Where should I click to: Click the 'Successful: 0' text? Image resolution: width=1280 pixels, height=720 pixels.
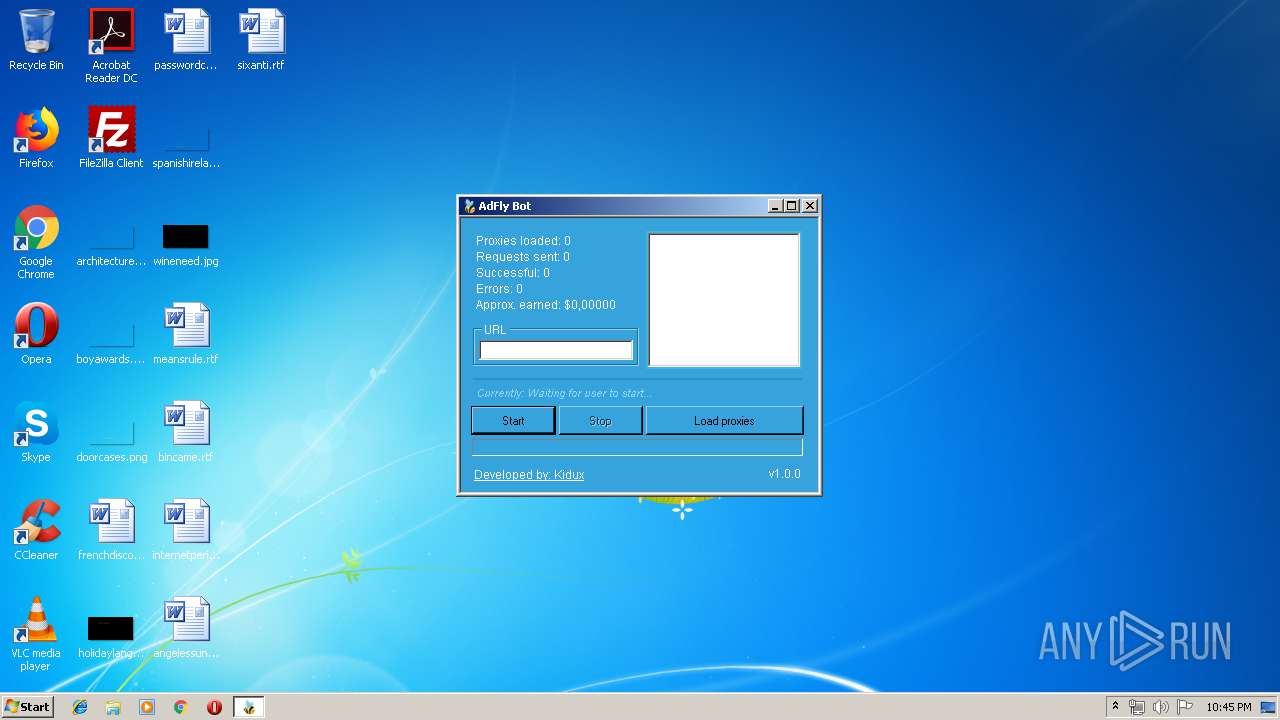(513, 273)
